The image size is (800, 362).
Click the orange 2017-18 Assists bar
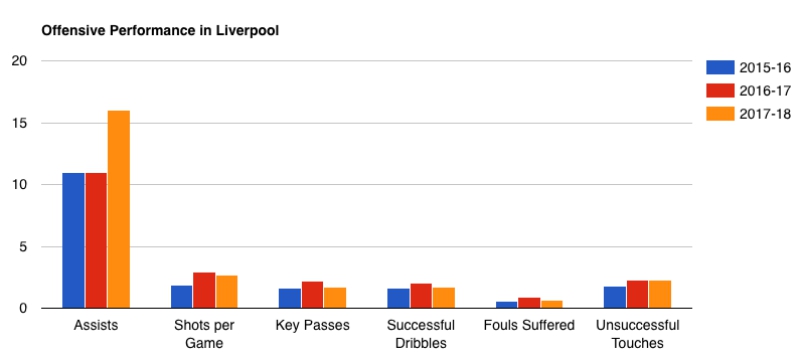click(x=119, y=210)
